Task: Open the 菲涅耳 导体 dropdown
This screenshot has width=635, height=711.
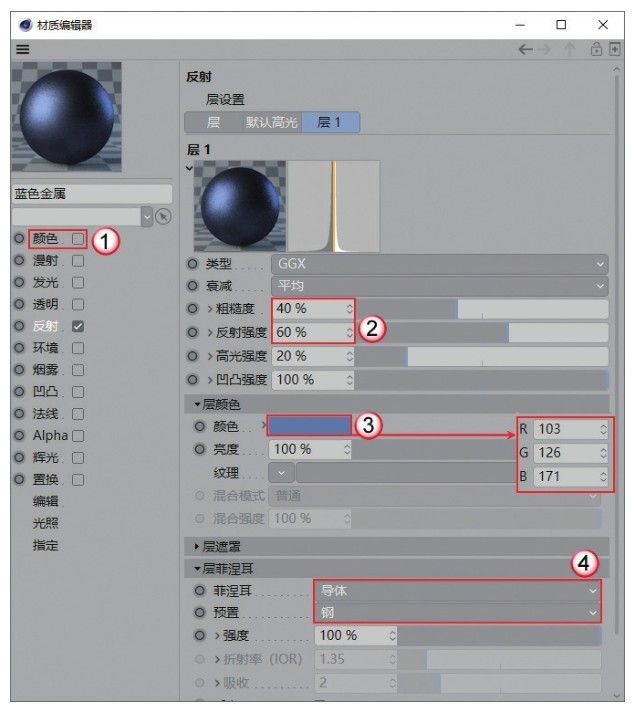Action: pos(457,591)
